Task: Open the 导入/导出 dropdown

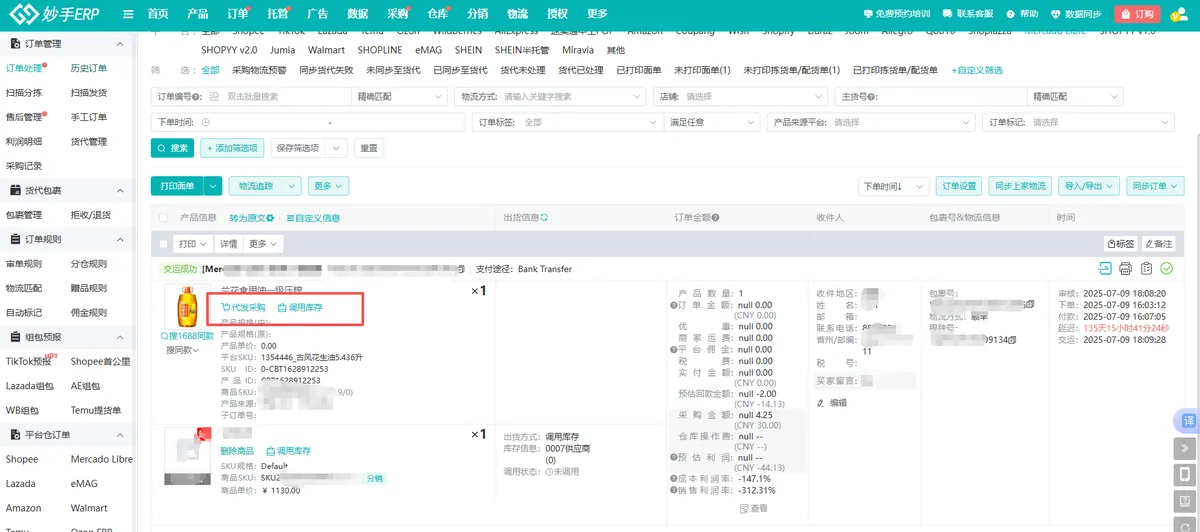Action: click(x=1090, y=186)
